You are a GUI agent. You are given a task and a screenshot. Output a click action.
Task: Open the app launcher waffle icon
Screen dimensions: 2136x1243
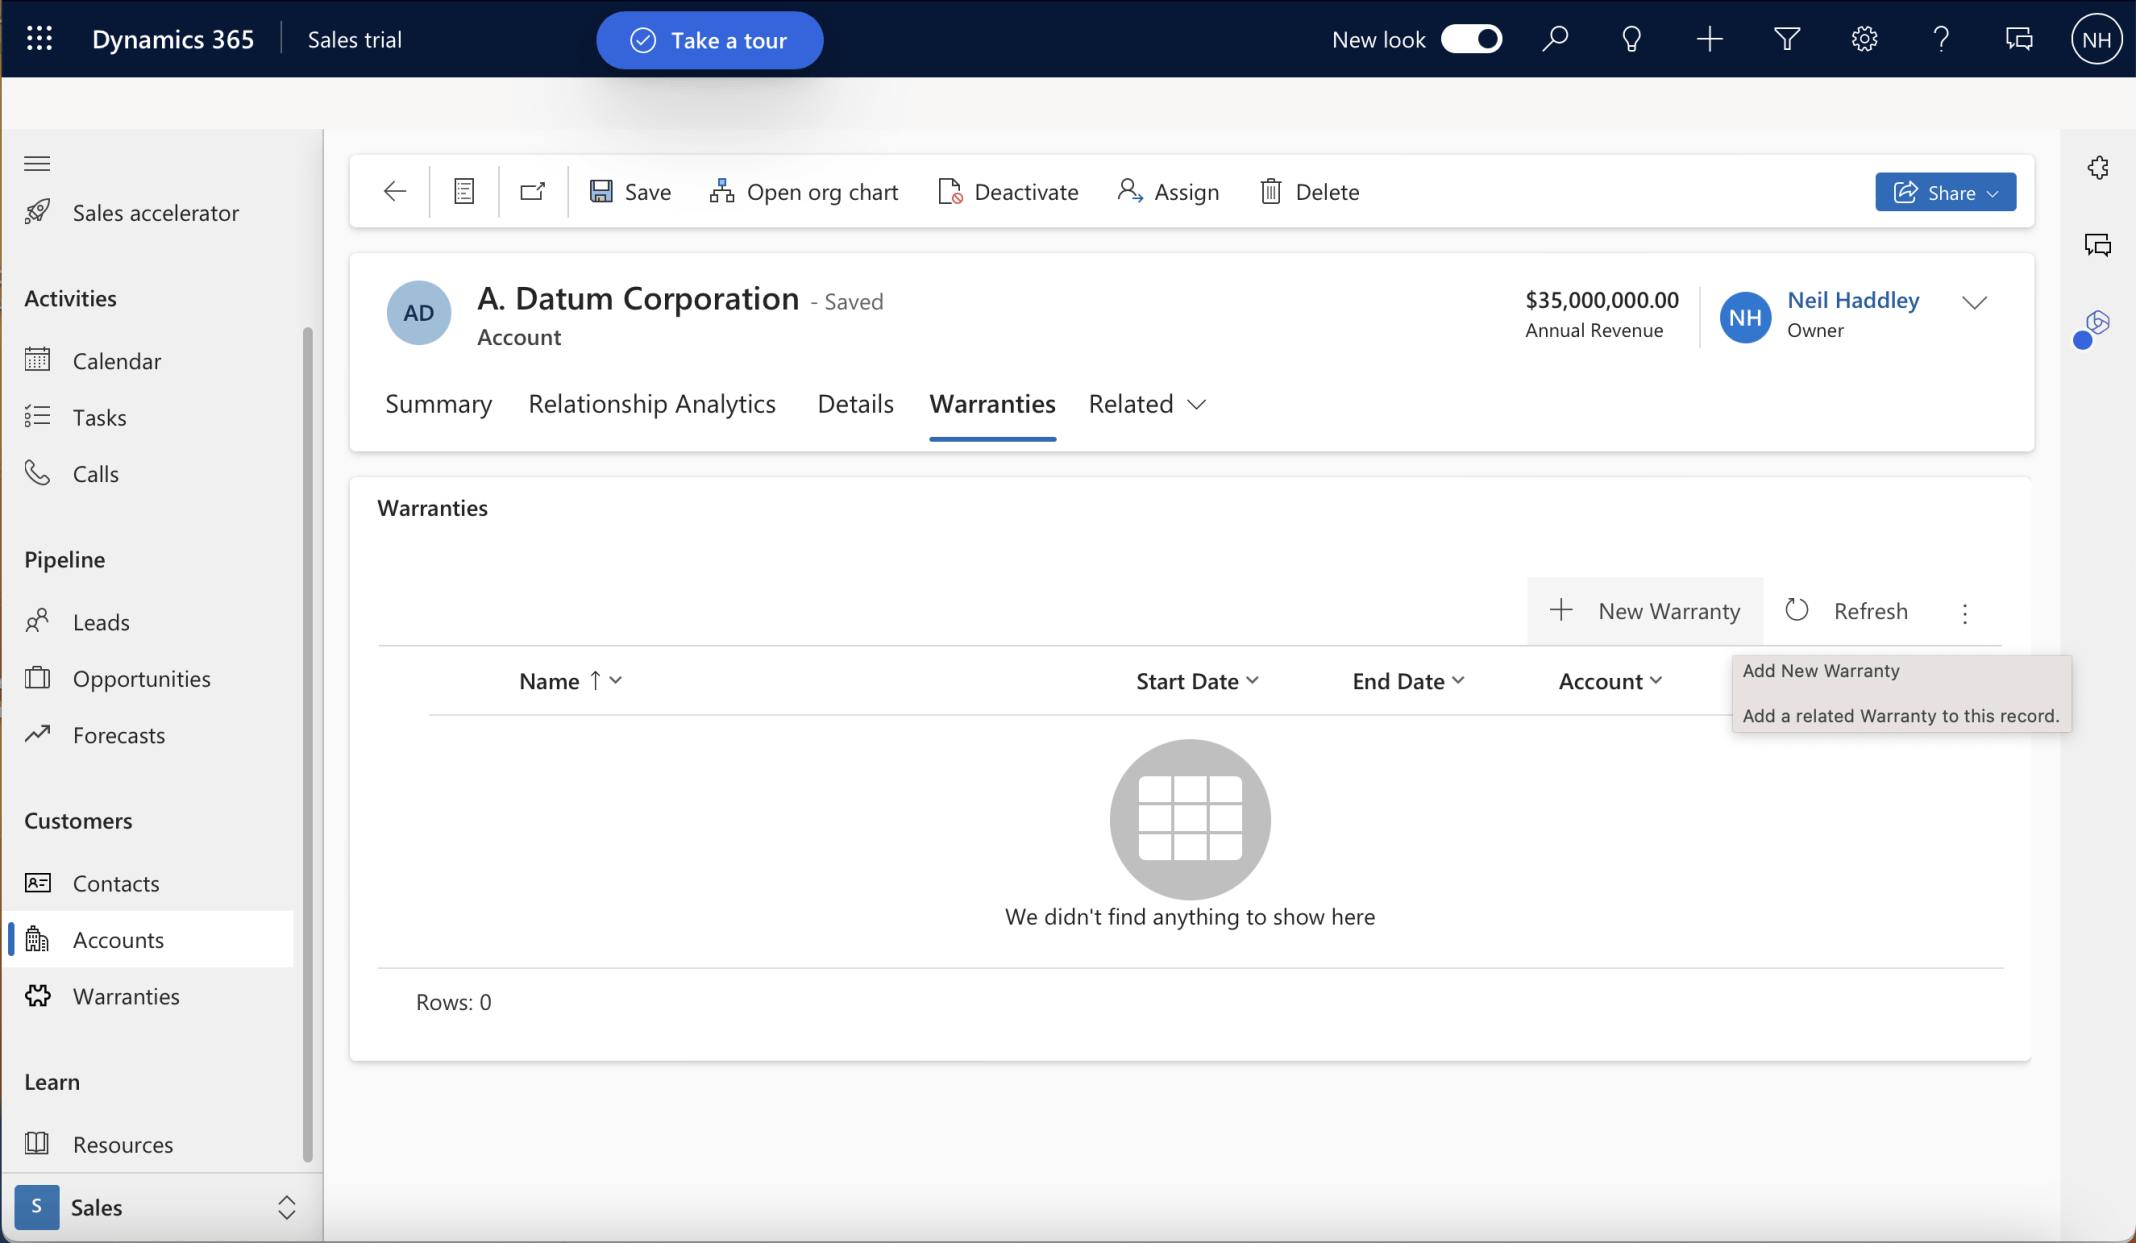(x=39, y=39)
